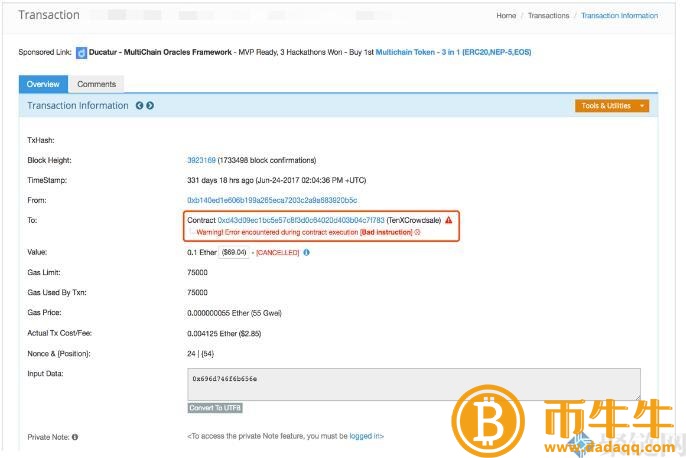Open Multichain Token sponsored link

pyautogui.click(x=453, y=52)
